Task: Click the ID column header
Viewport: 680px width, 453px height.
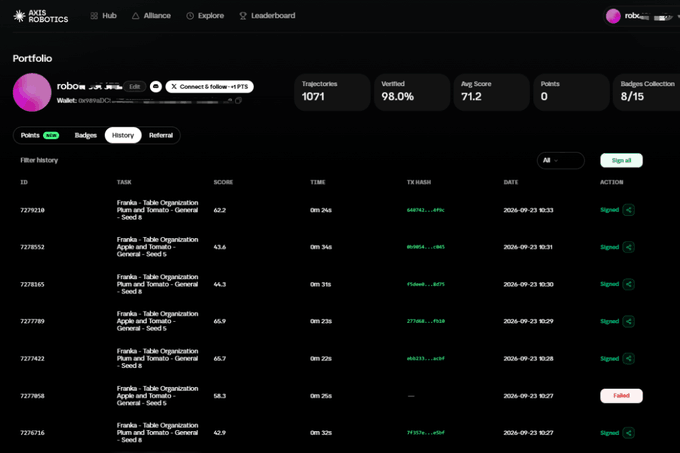Action: [24, 182]
